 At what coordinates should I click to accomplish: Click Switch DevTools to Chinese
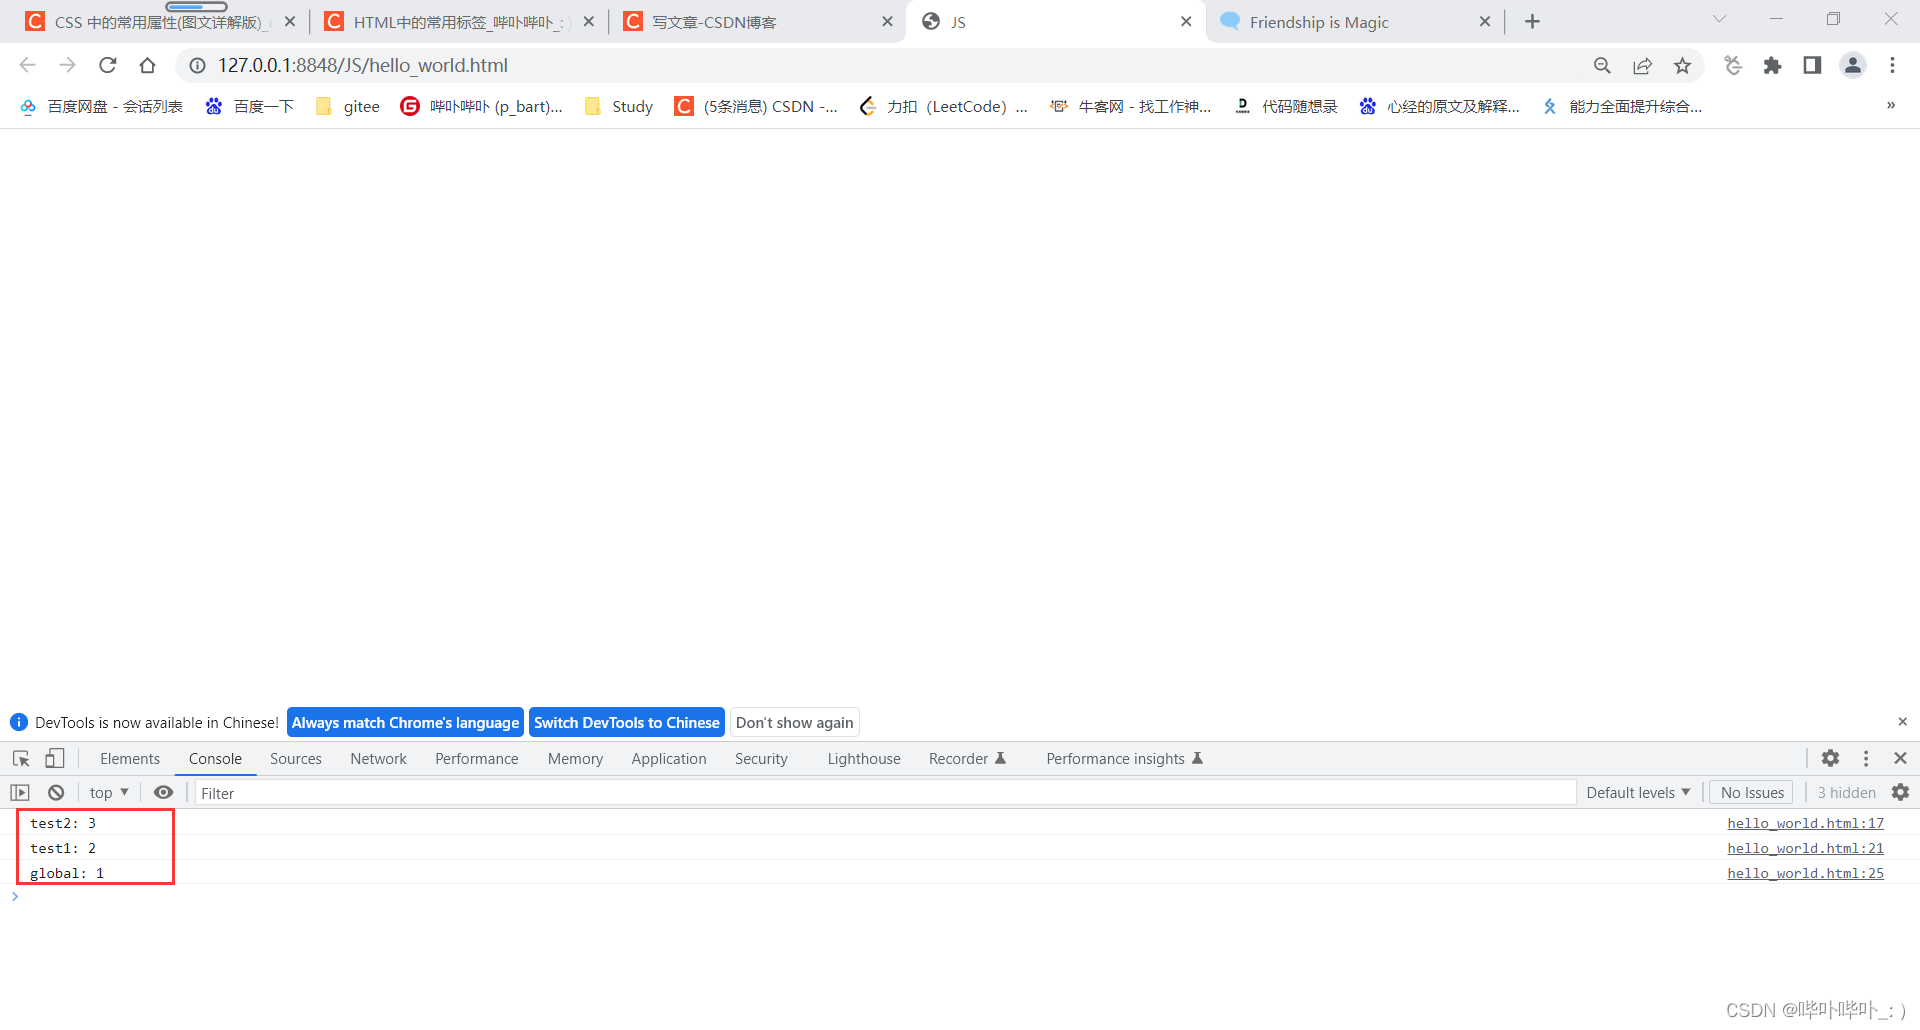(626, 722)
